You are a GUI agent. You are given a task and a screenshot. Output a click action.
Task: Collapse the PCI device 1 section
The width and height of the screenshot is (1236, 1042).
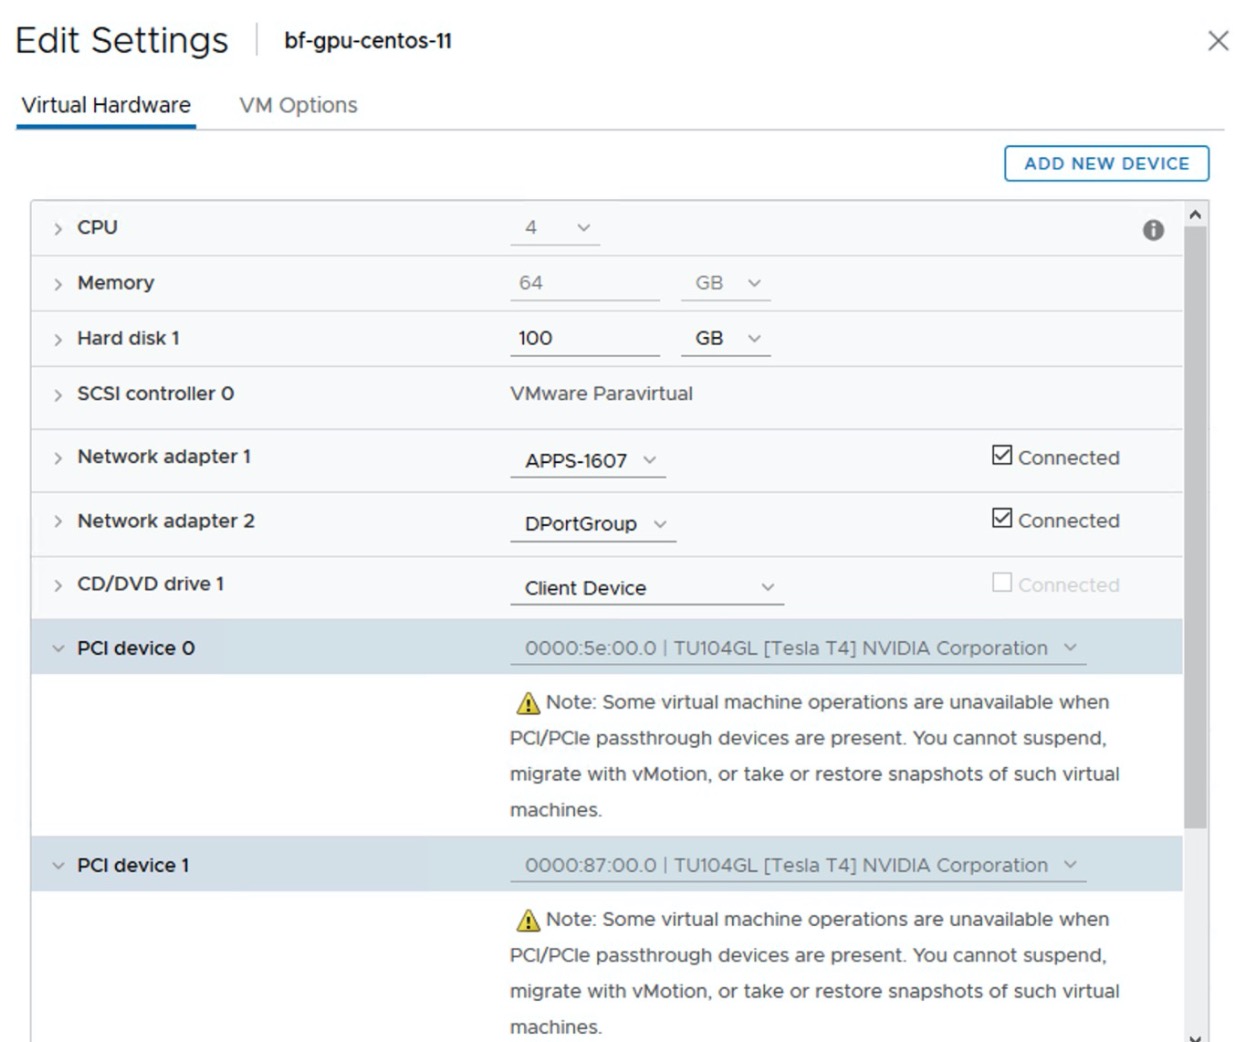click(x=58, y=866)
